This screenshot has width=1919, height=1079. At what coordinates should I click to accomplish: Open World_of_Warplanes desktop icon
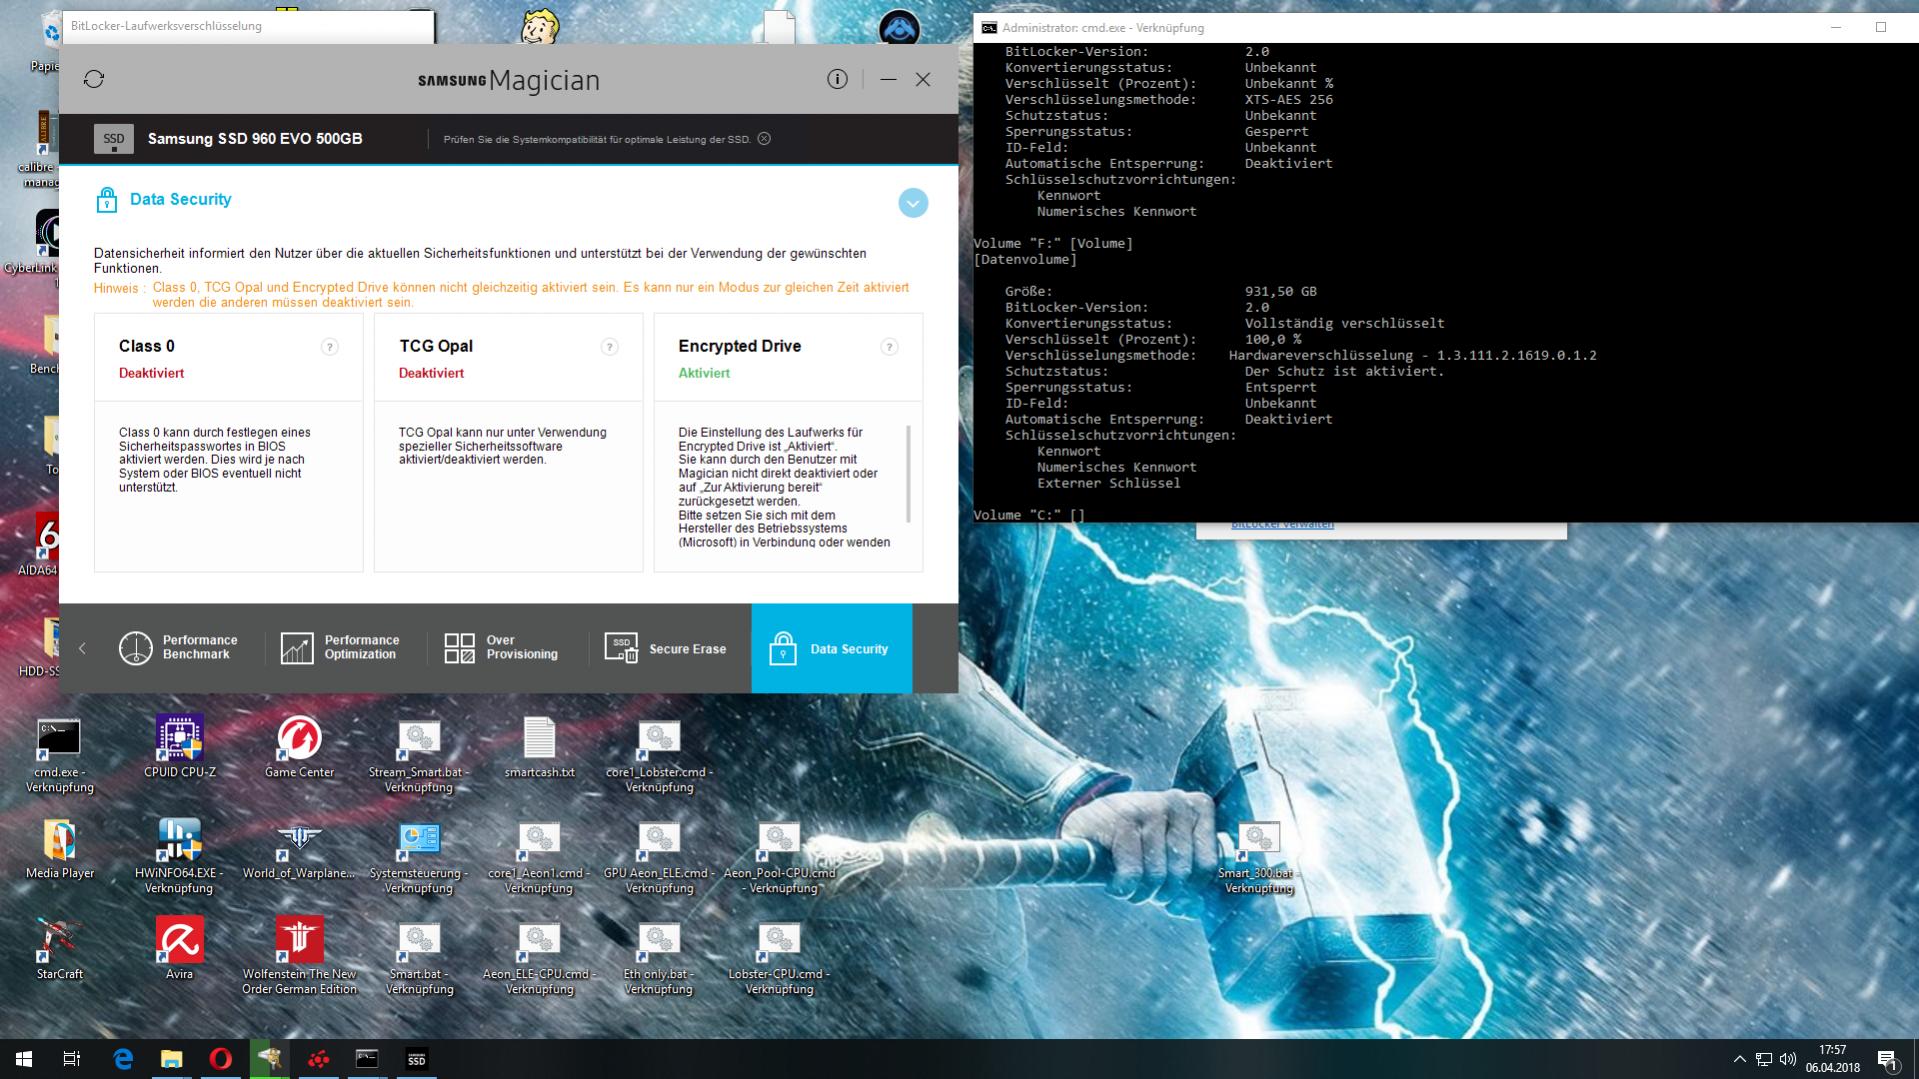coord(299,849)
